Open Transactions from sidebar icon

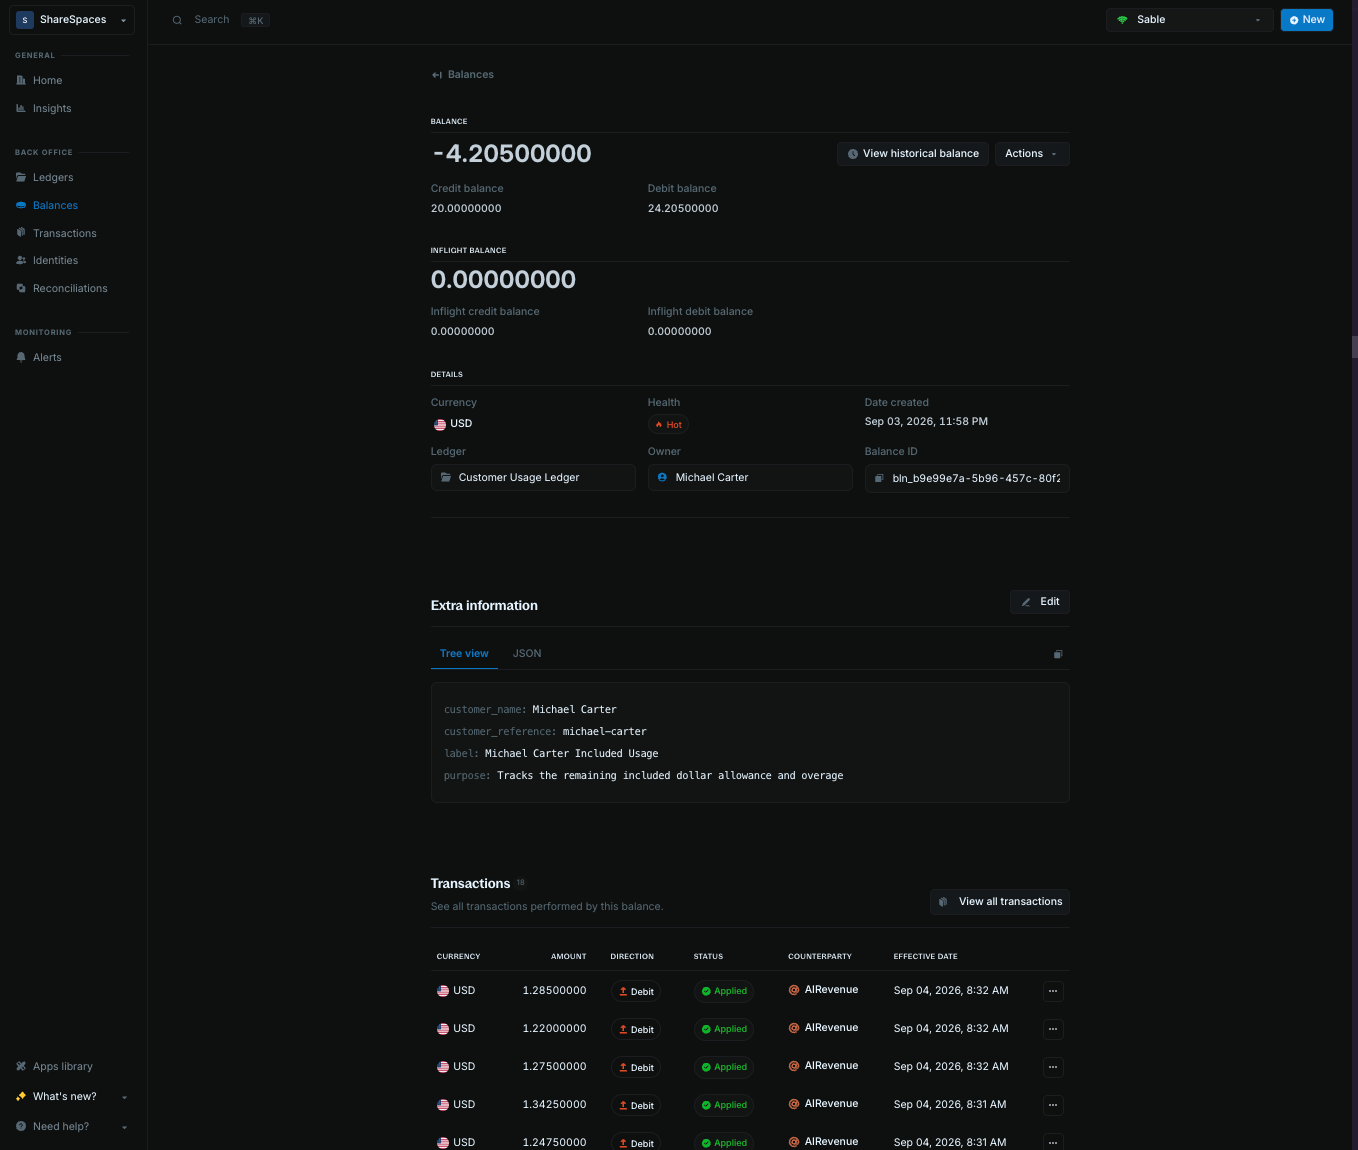21,233
